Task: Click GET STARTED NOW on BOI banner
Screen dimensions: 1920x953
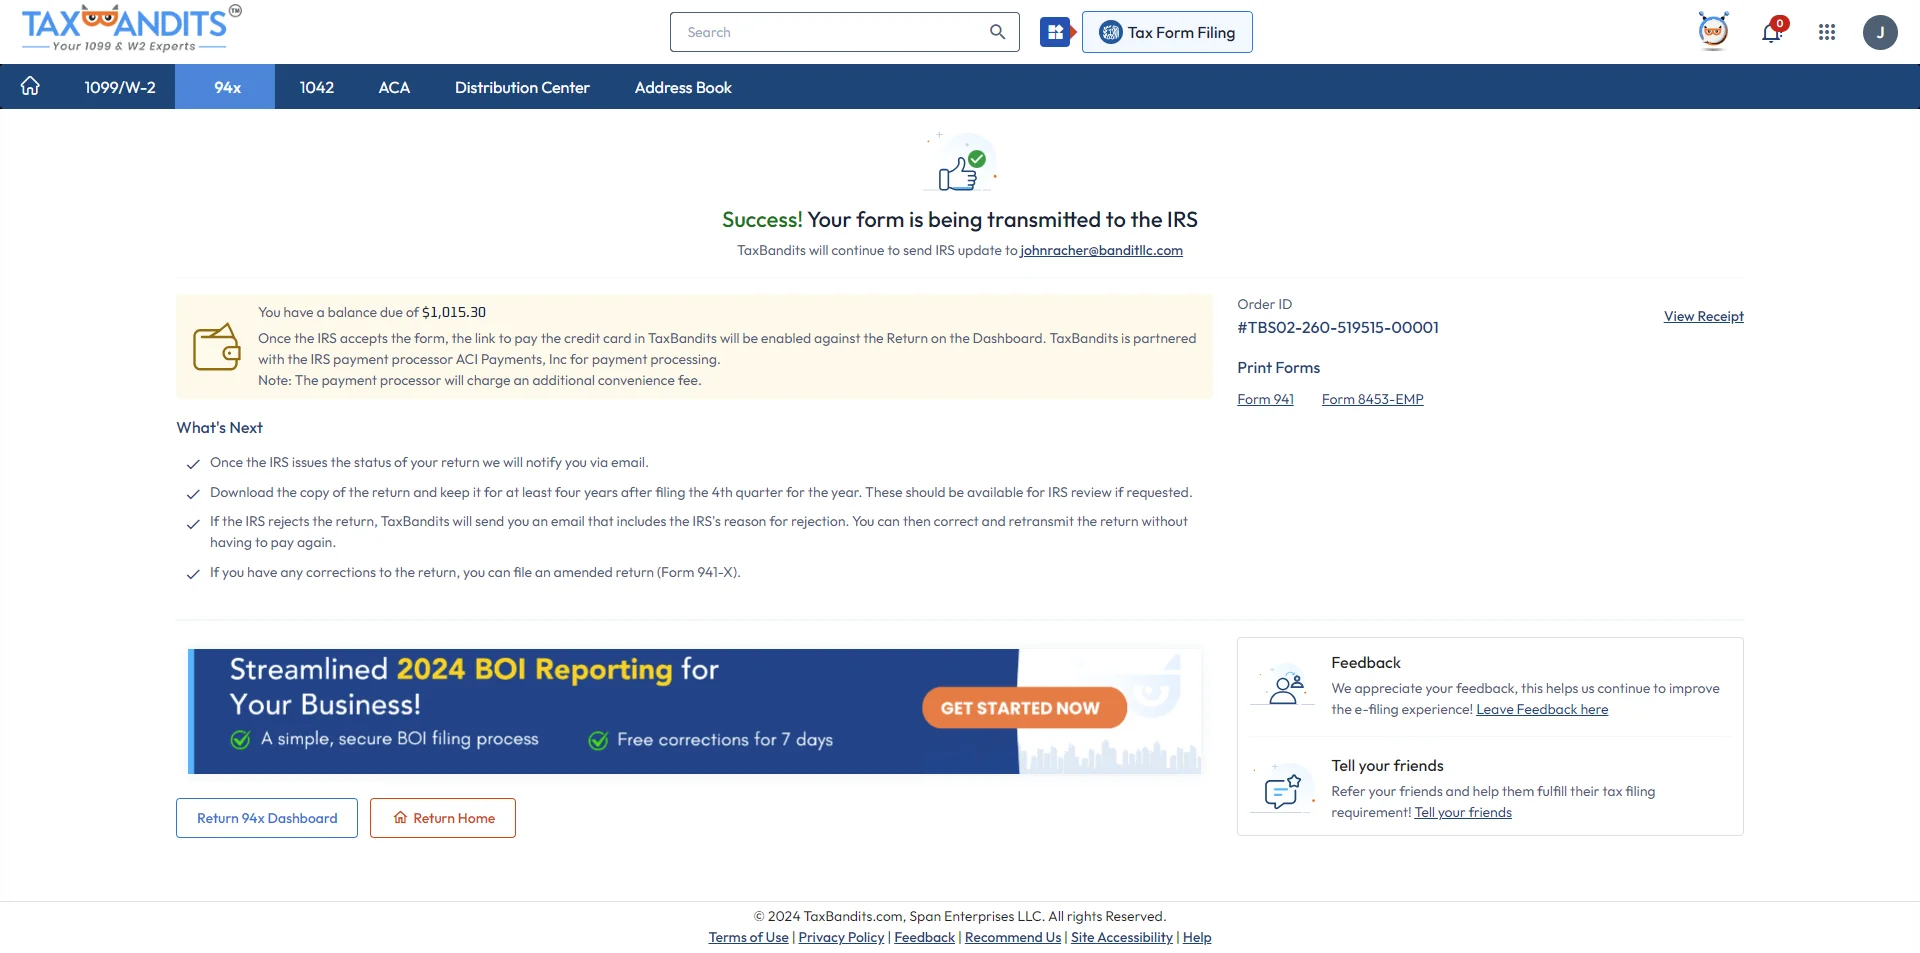Action: pos(1022,707)
